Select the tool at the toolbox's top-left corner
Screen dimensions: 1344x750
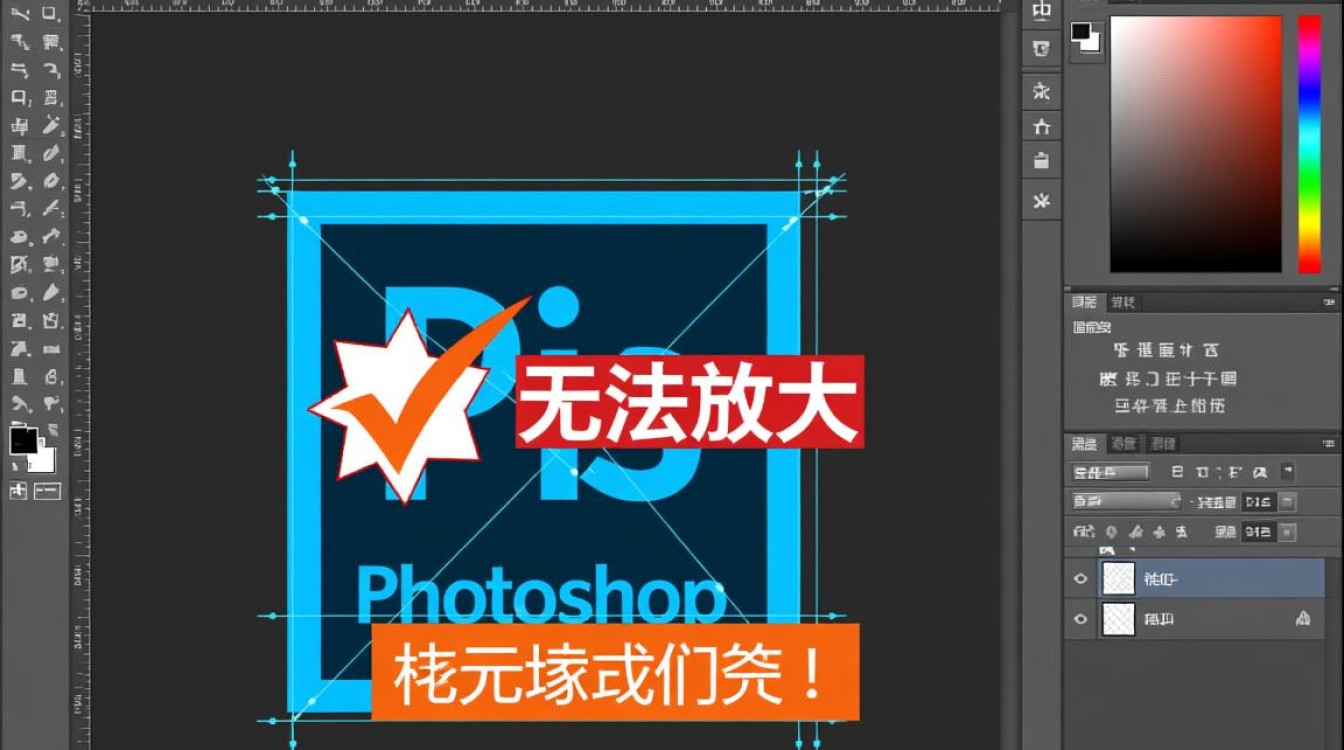pos(18,15)
